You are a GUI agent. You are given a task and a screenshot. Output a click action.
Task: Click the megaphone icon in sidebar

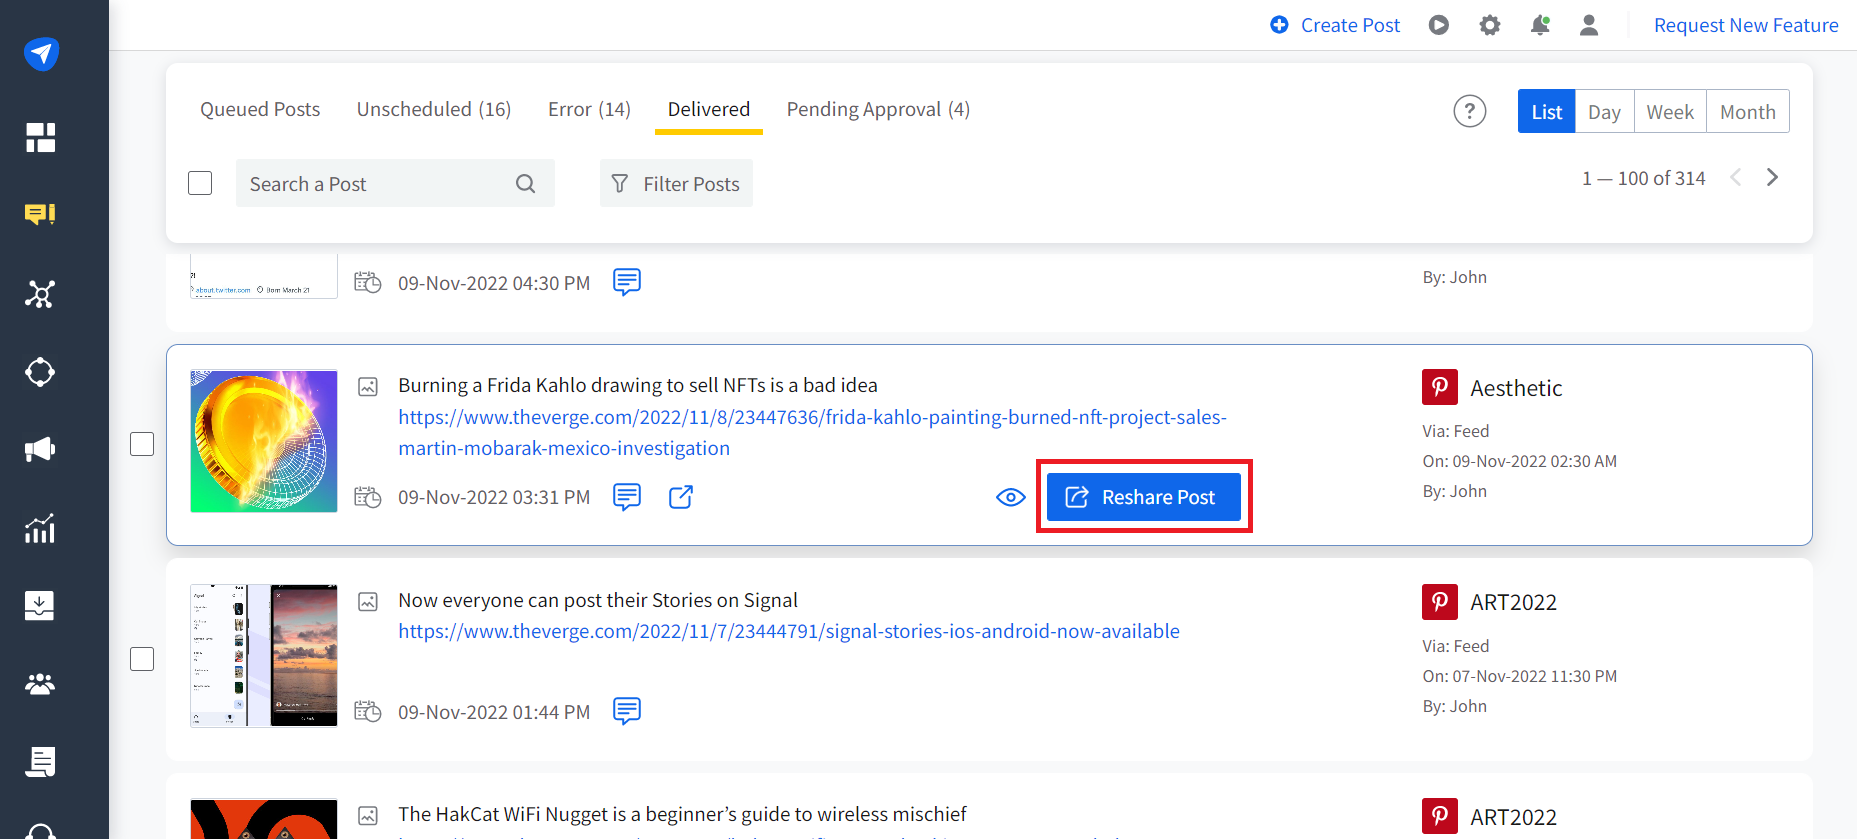pyautogui.click(x=40, y=450)
